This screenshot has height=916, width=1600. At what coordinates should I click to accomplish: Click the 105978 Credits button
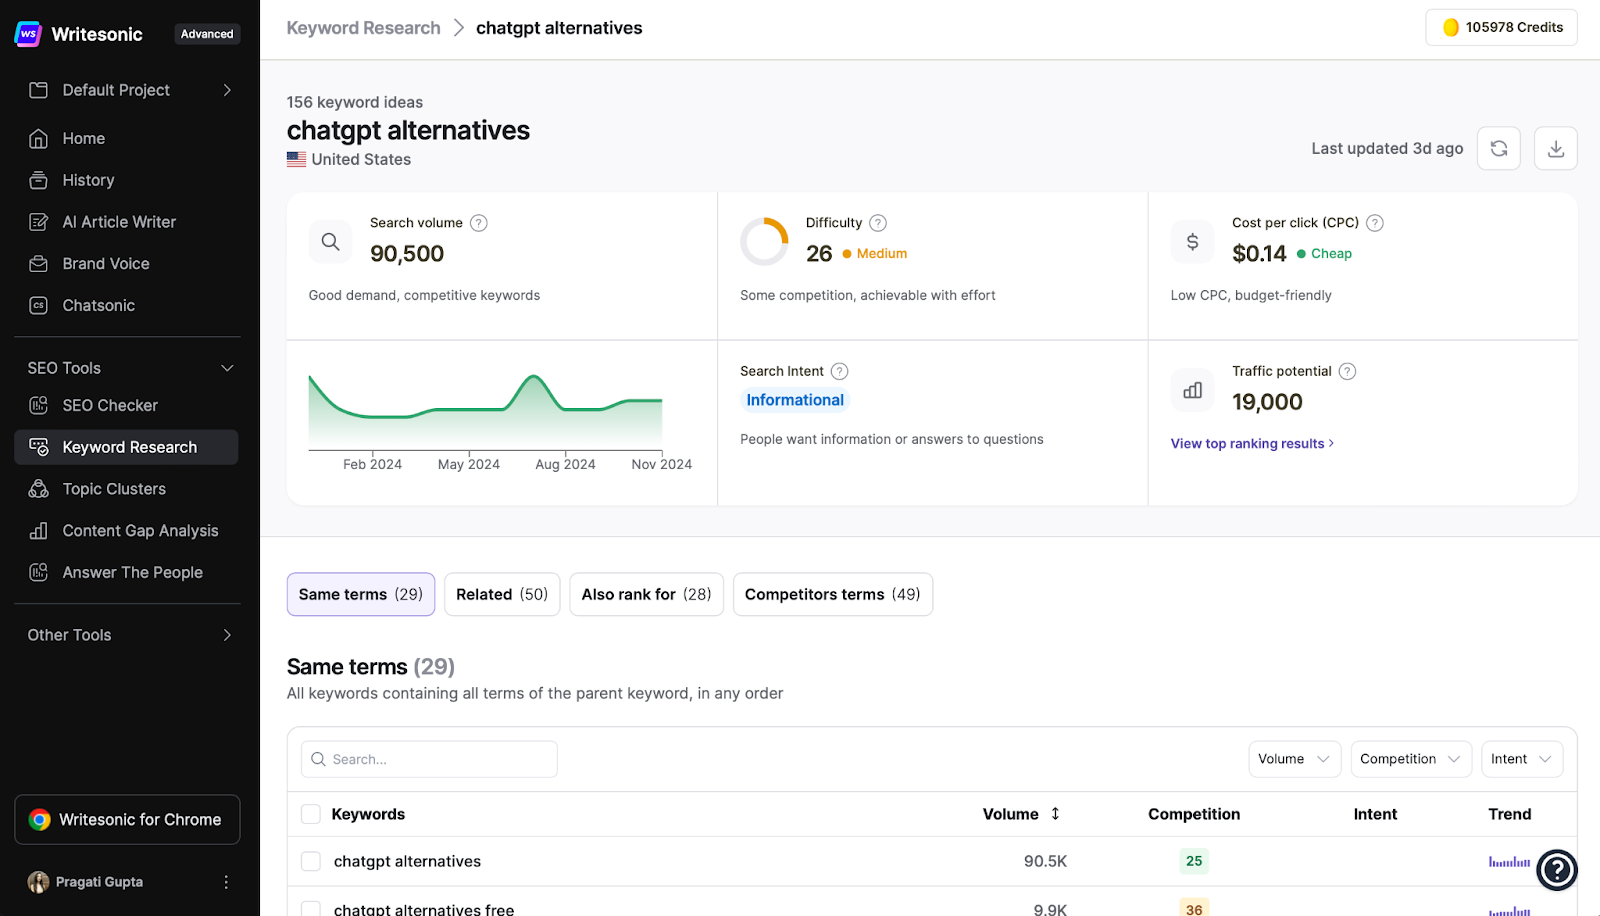click(x=1501, y=28)
